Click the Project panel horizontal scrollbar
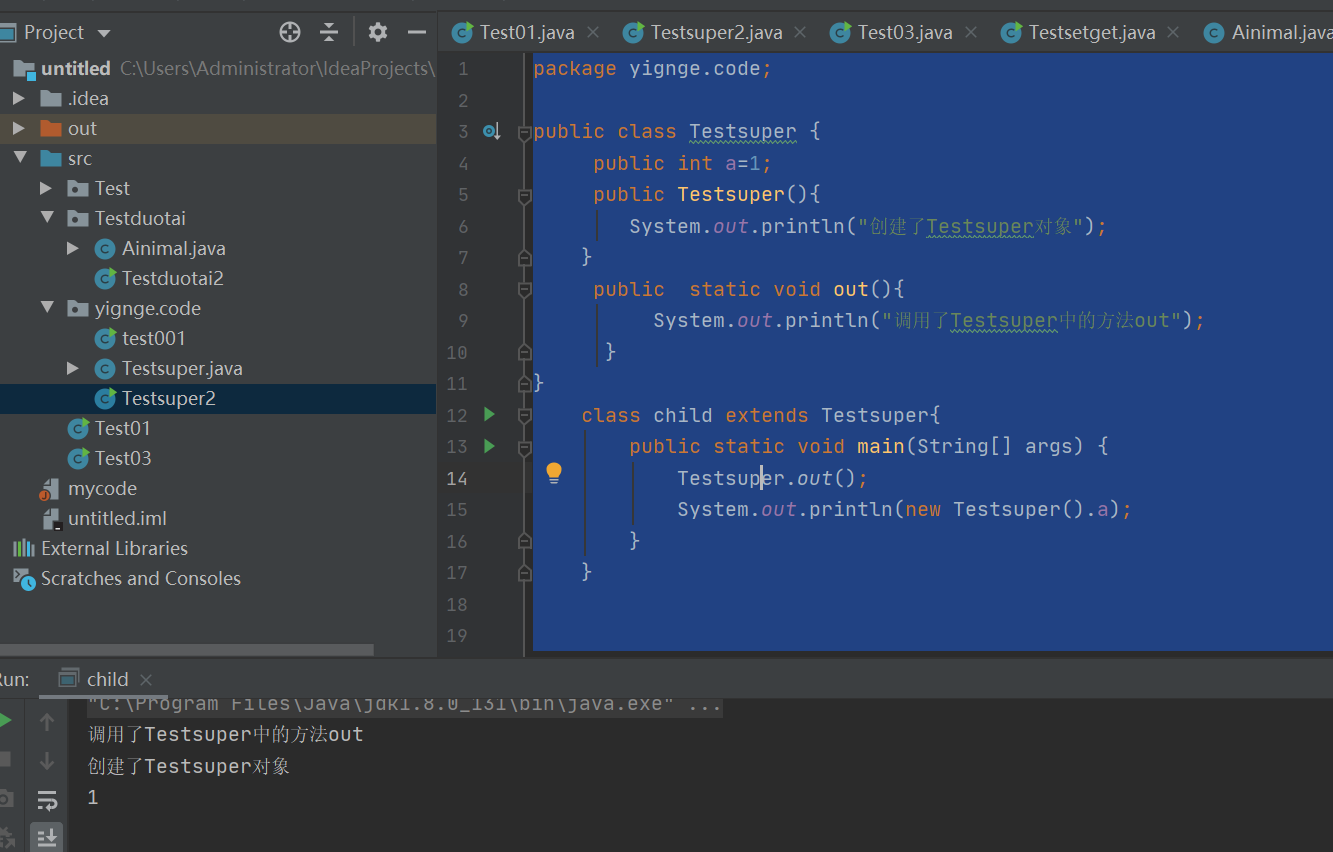Image resolution: width=1333 pixels, height=852 pixels. coord(187,649)
